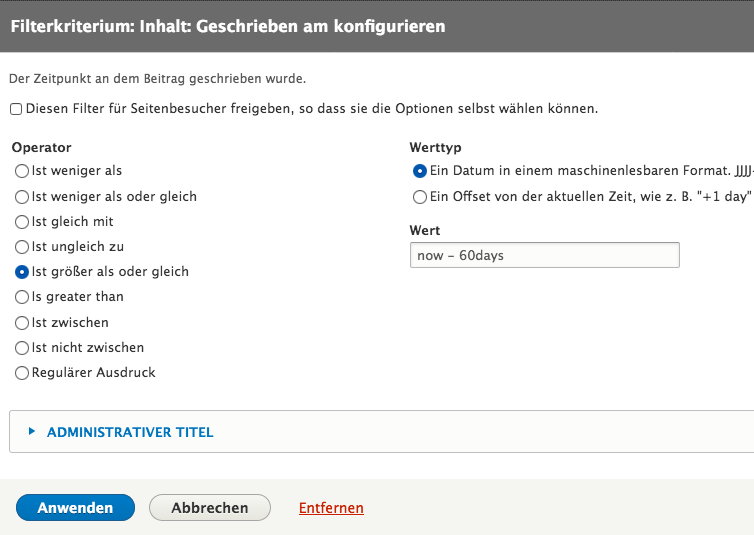Choose the 'Is greater than' operator
The image size is (754, 535).
point(22,297)
